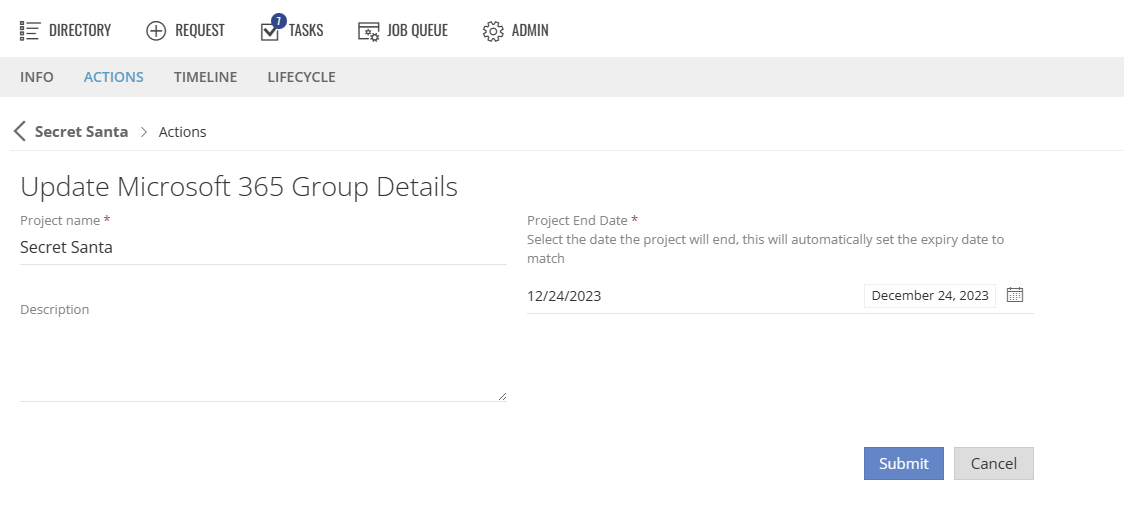Screen dimensions: 1124x522
Task: Click the Project name field label
Action: pyautogui.click(x=60, y=220)
